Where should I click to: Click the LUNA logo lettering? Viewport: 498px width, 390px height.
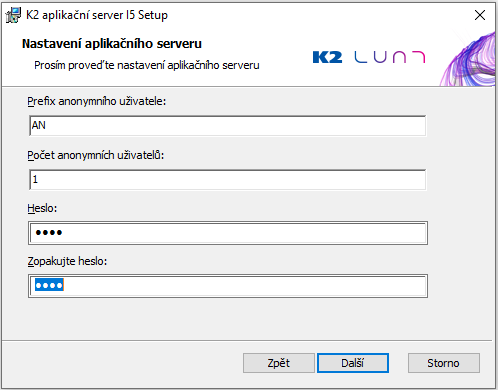(390, 57)
